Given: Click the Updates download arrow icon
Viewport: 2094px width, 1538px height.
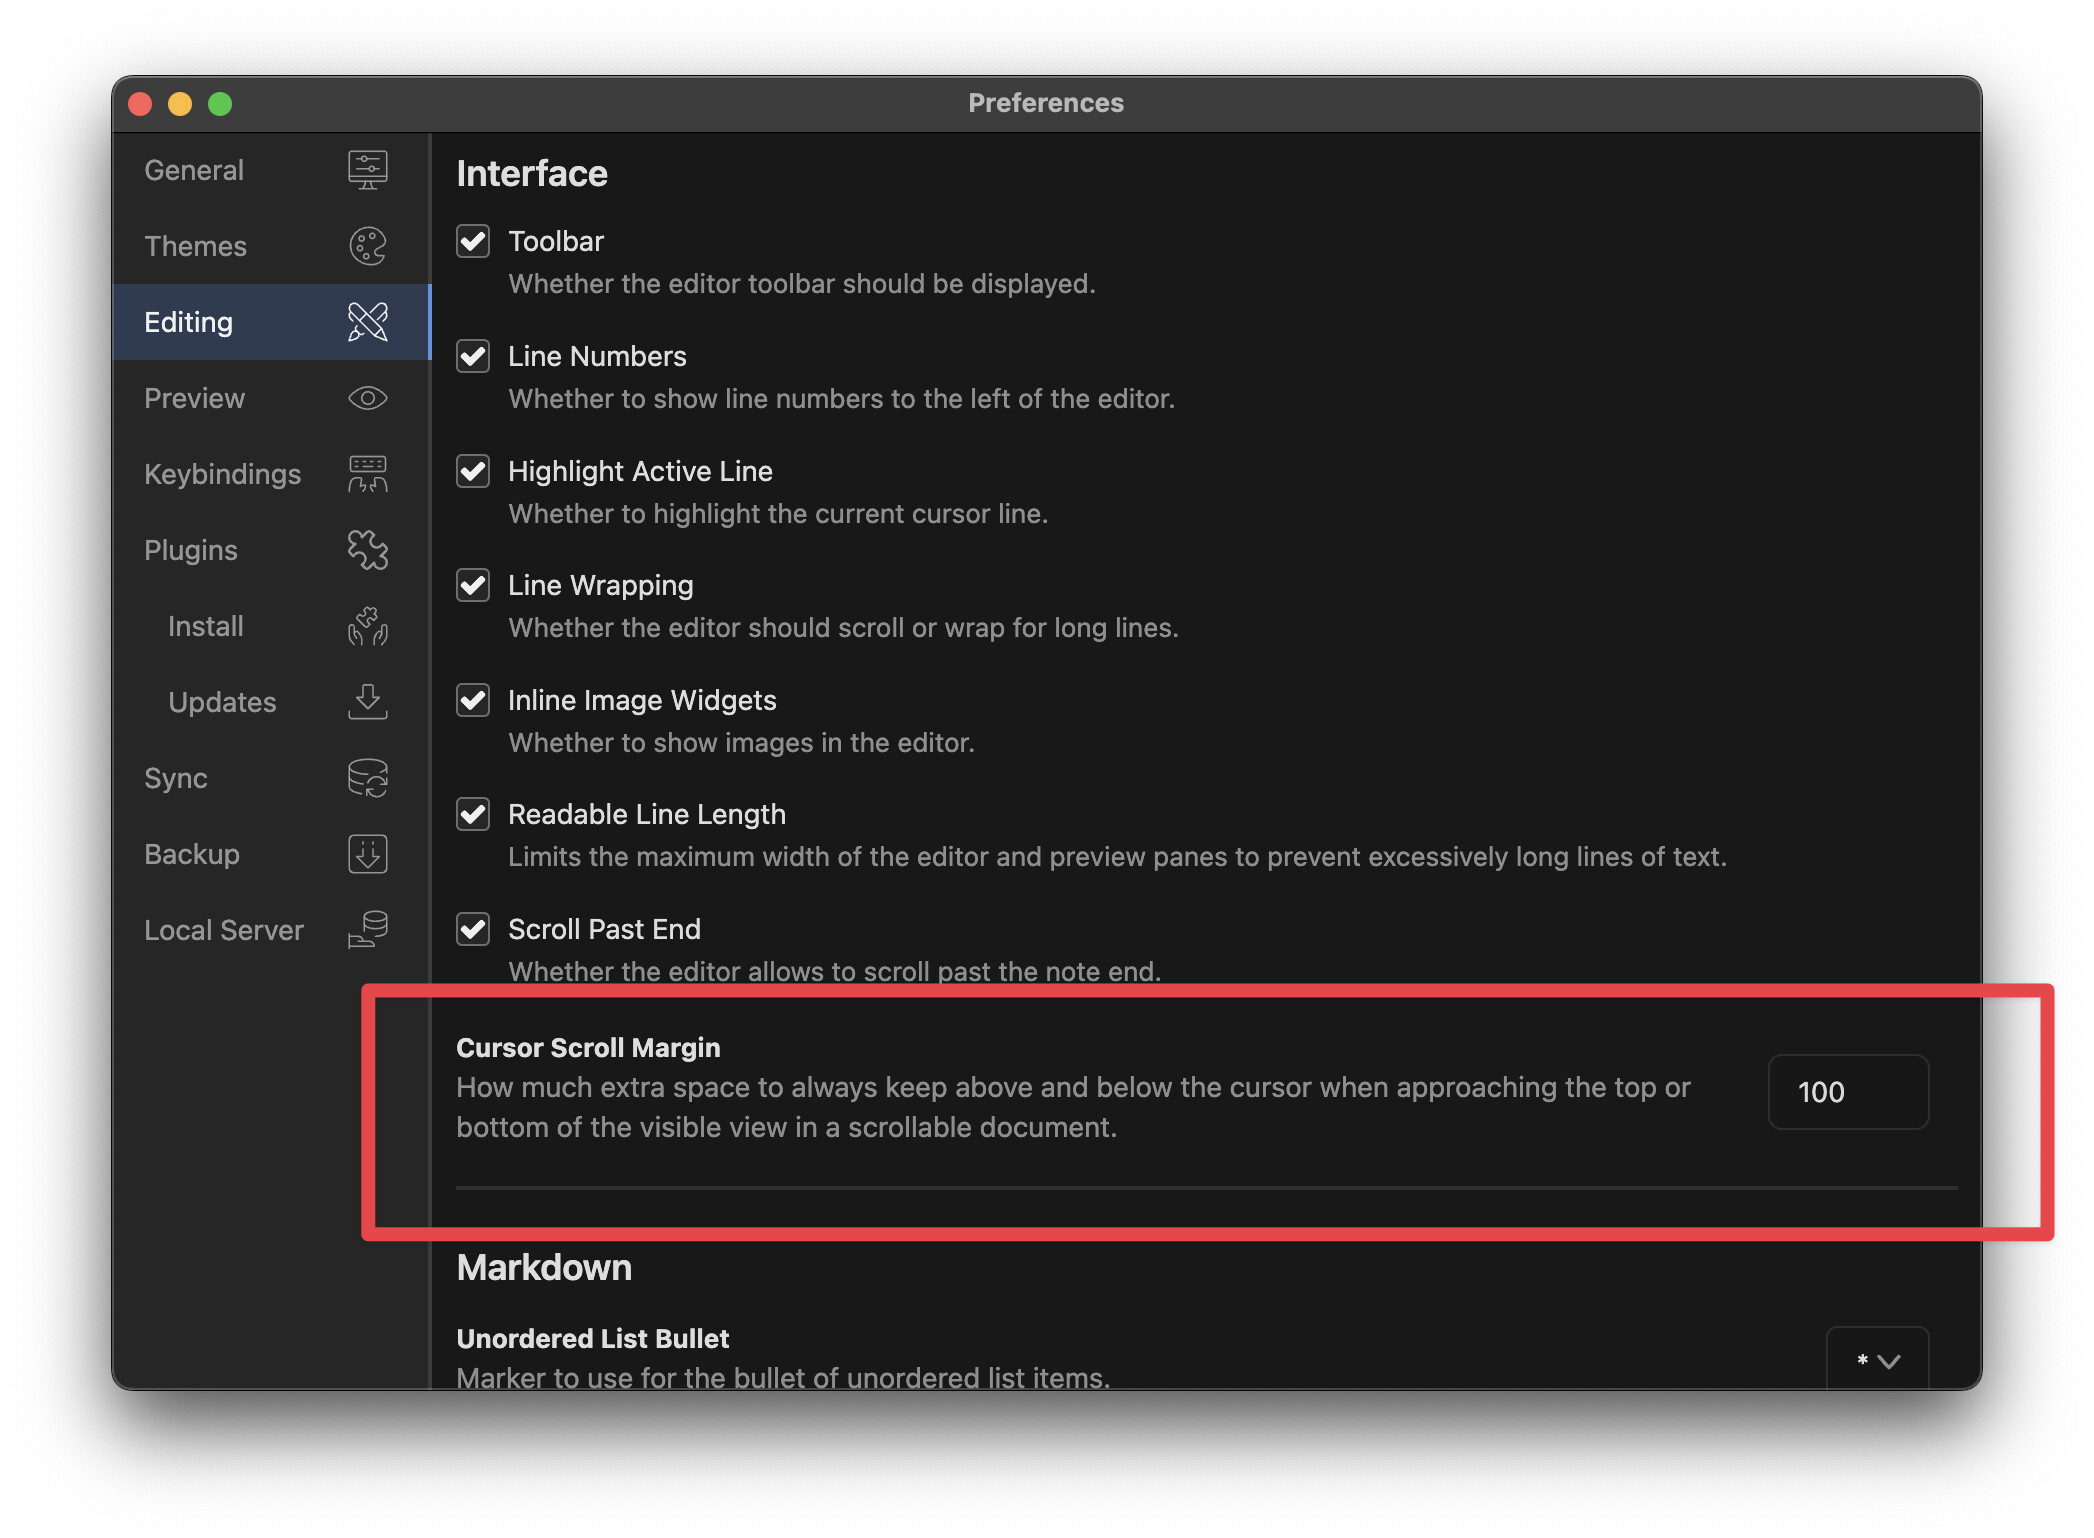Looking at the screenshot, I should tap(367, 702).
